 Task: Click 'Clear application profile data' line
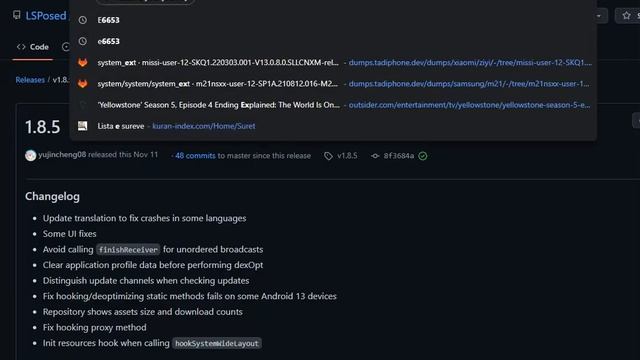click(153, 265)
